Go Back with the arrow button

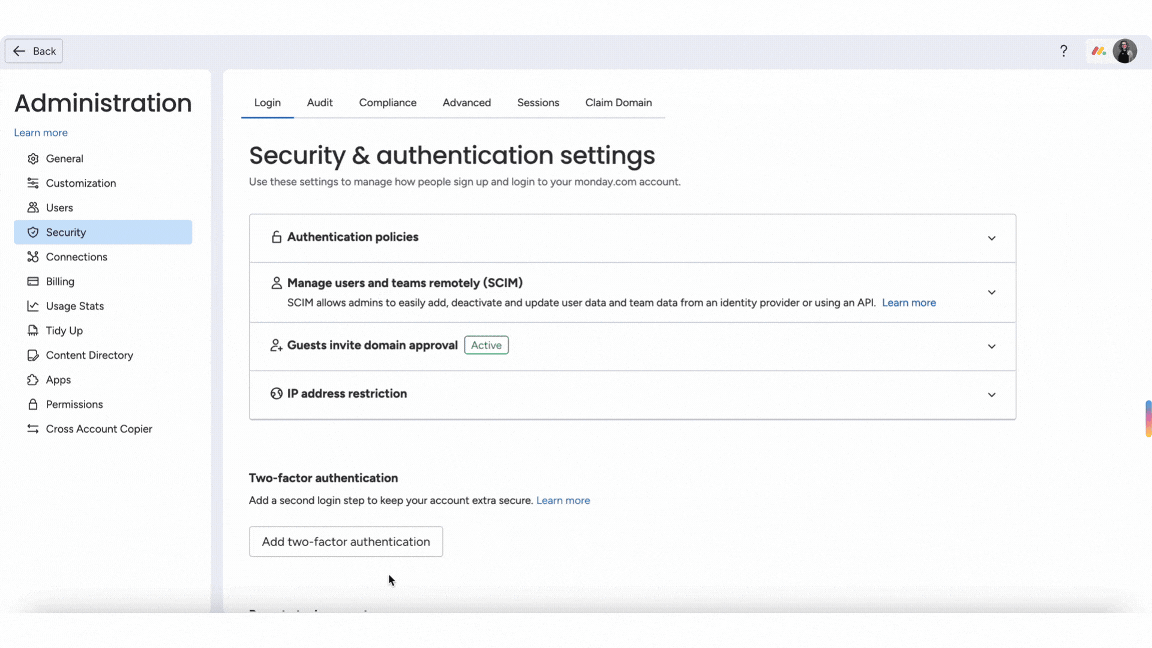[34, 51]
